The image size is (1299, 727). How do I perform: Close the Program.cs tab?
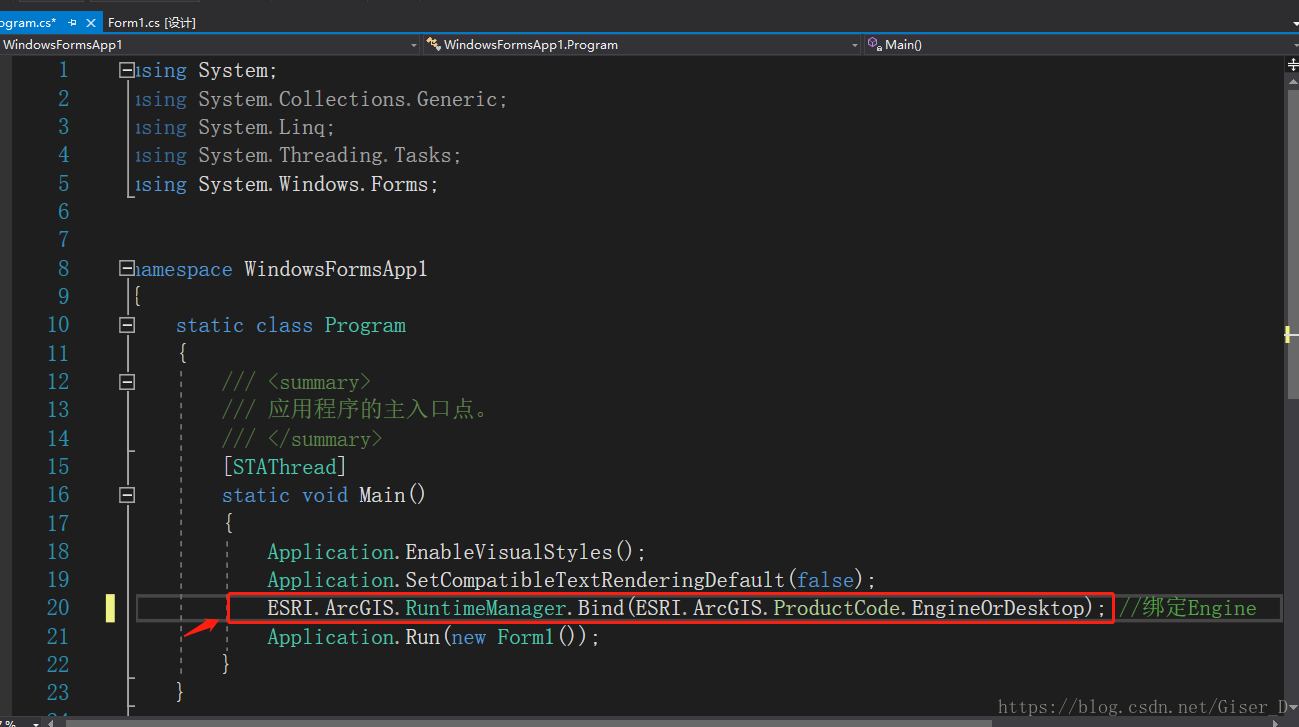(x=91, y=22)
